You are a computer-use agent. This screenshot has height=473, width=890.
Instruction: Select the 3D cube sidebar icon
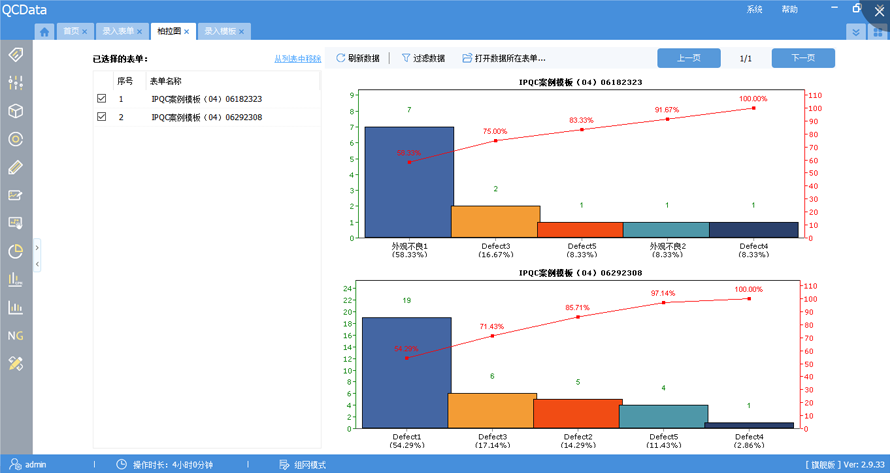[x=15, y=111]
